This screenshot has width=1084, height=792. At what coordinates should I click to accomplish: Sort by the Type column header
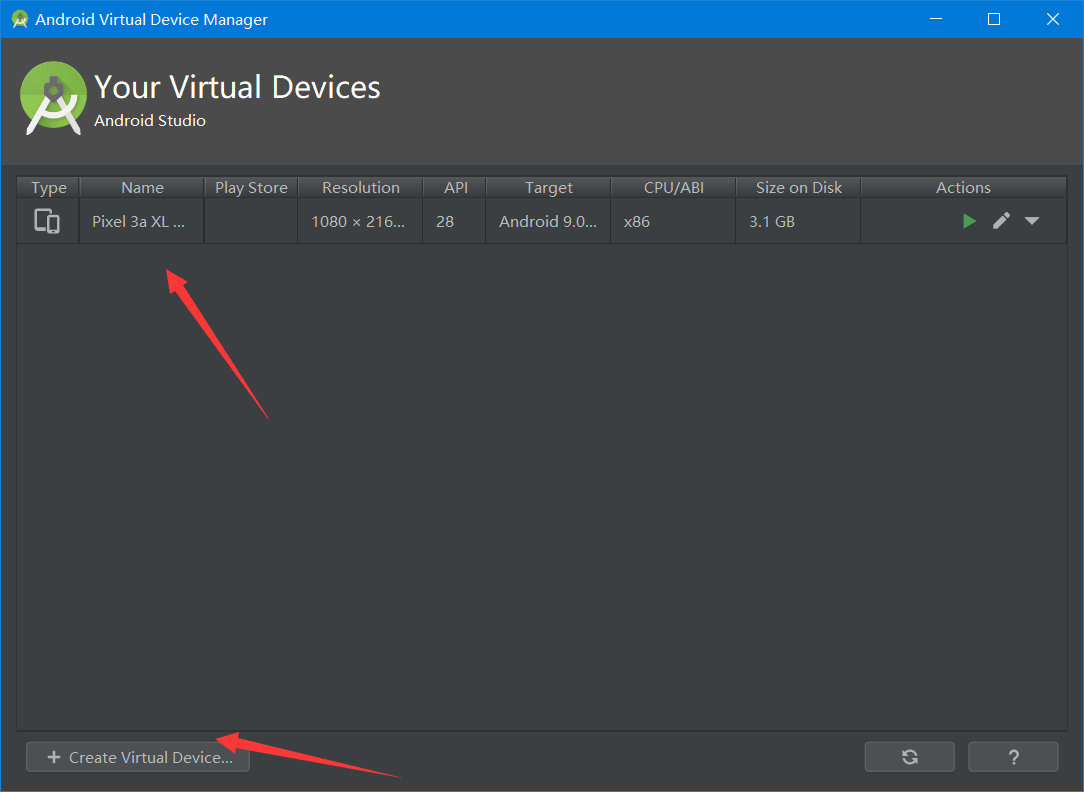48,187
